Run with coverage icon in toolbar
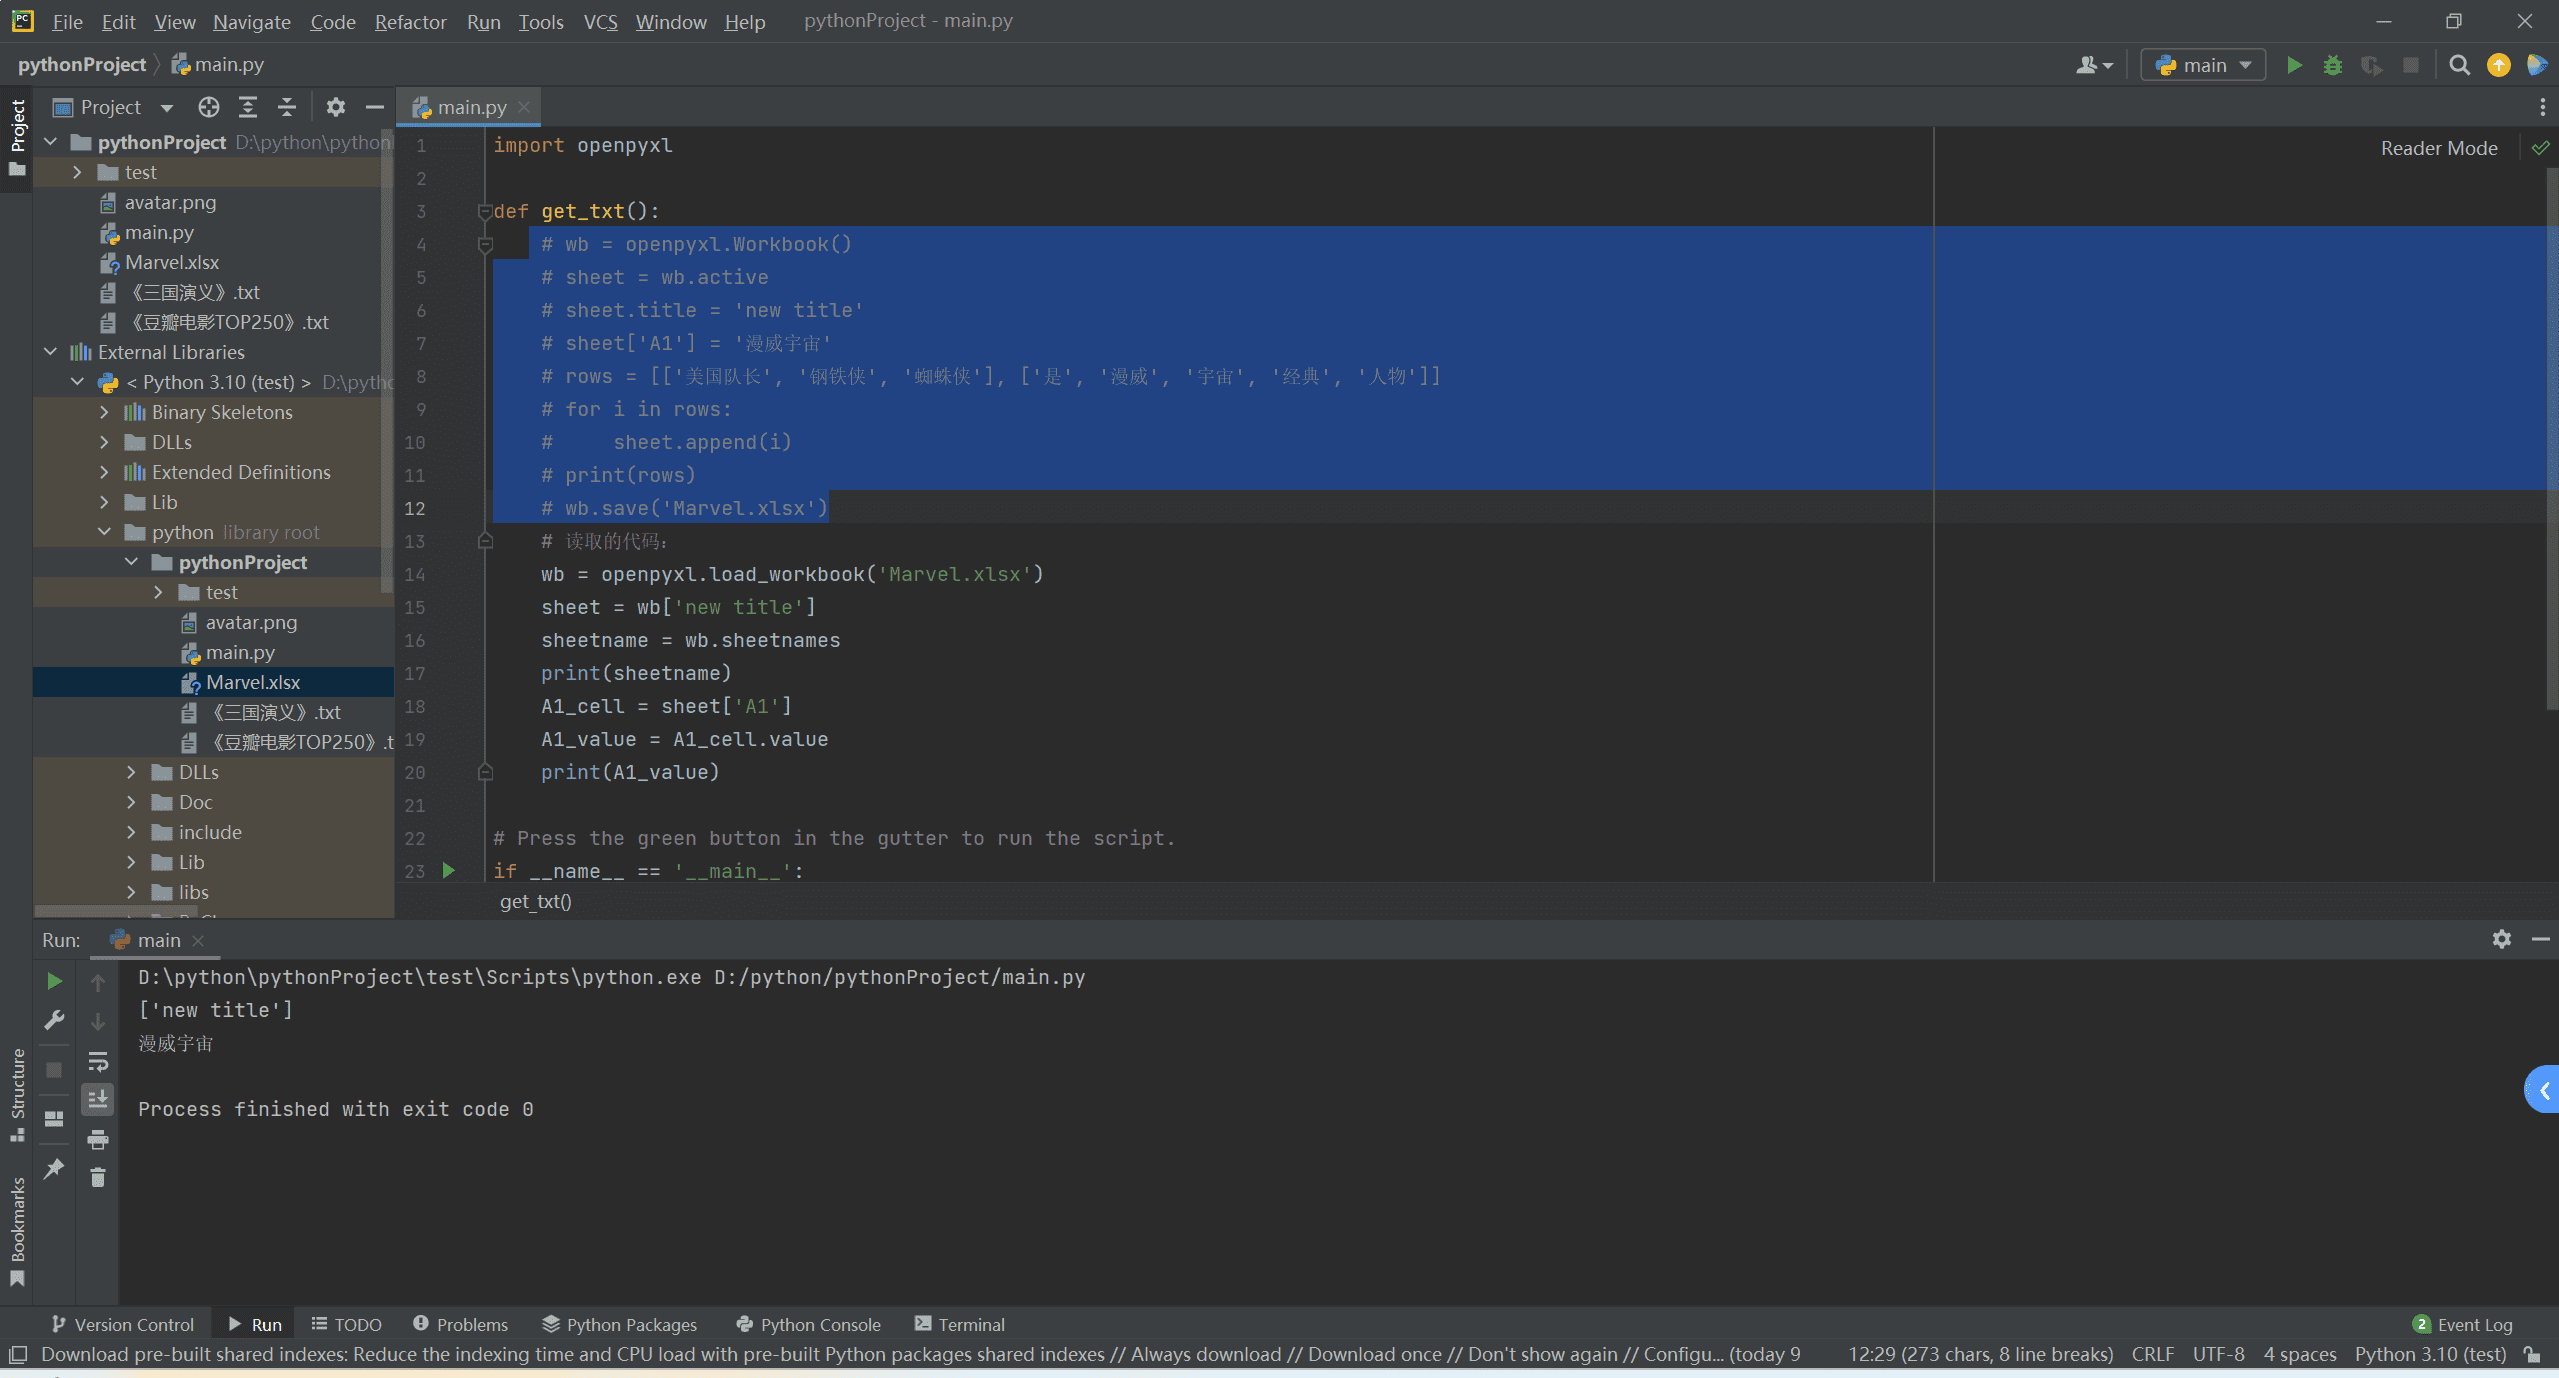2559x1378 pixels. point(2371,65)
